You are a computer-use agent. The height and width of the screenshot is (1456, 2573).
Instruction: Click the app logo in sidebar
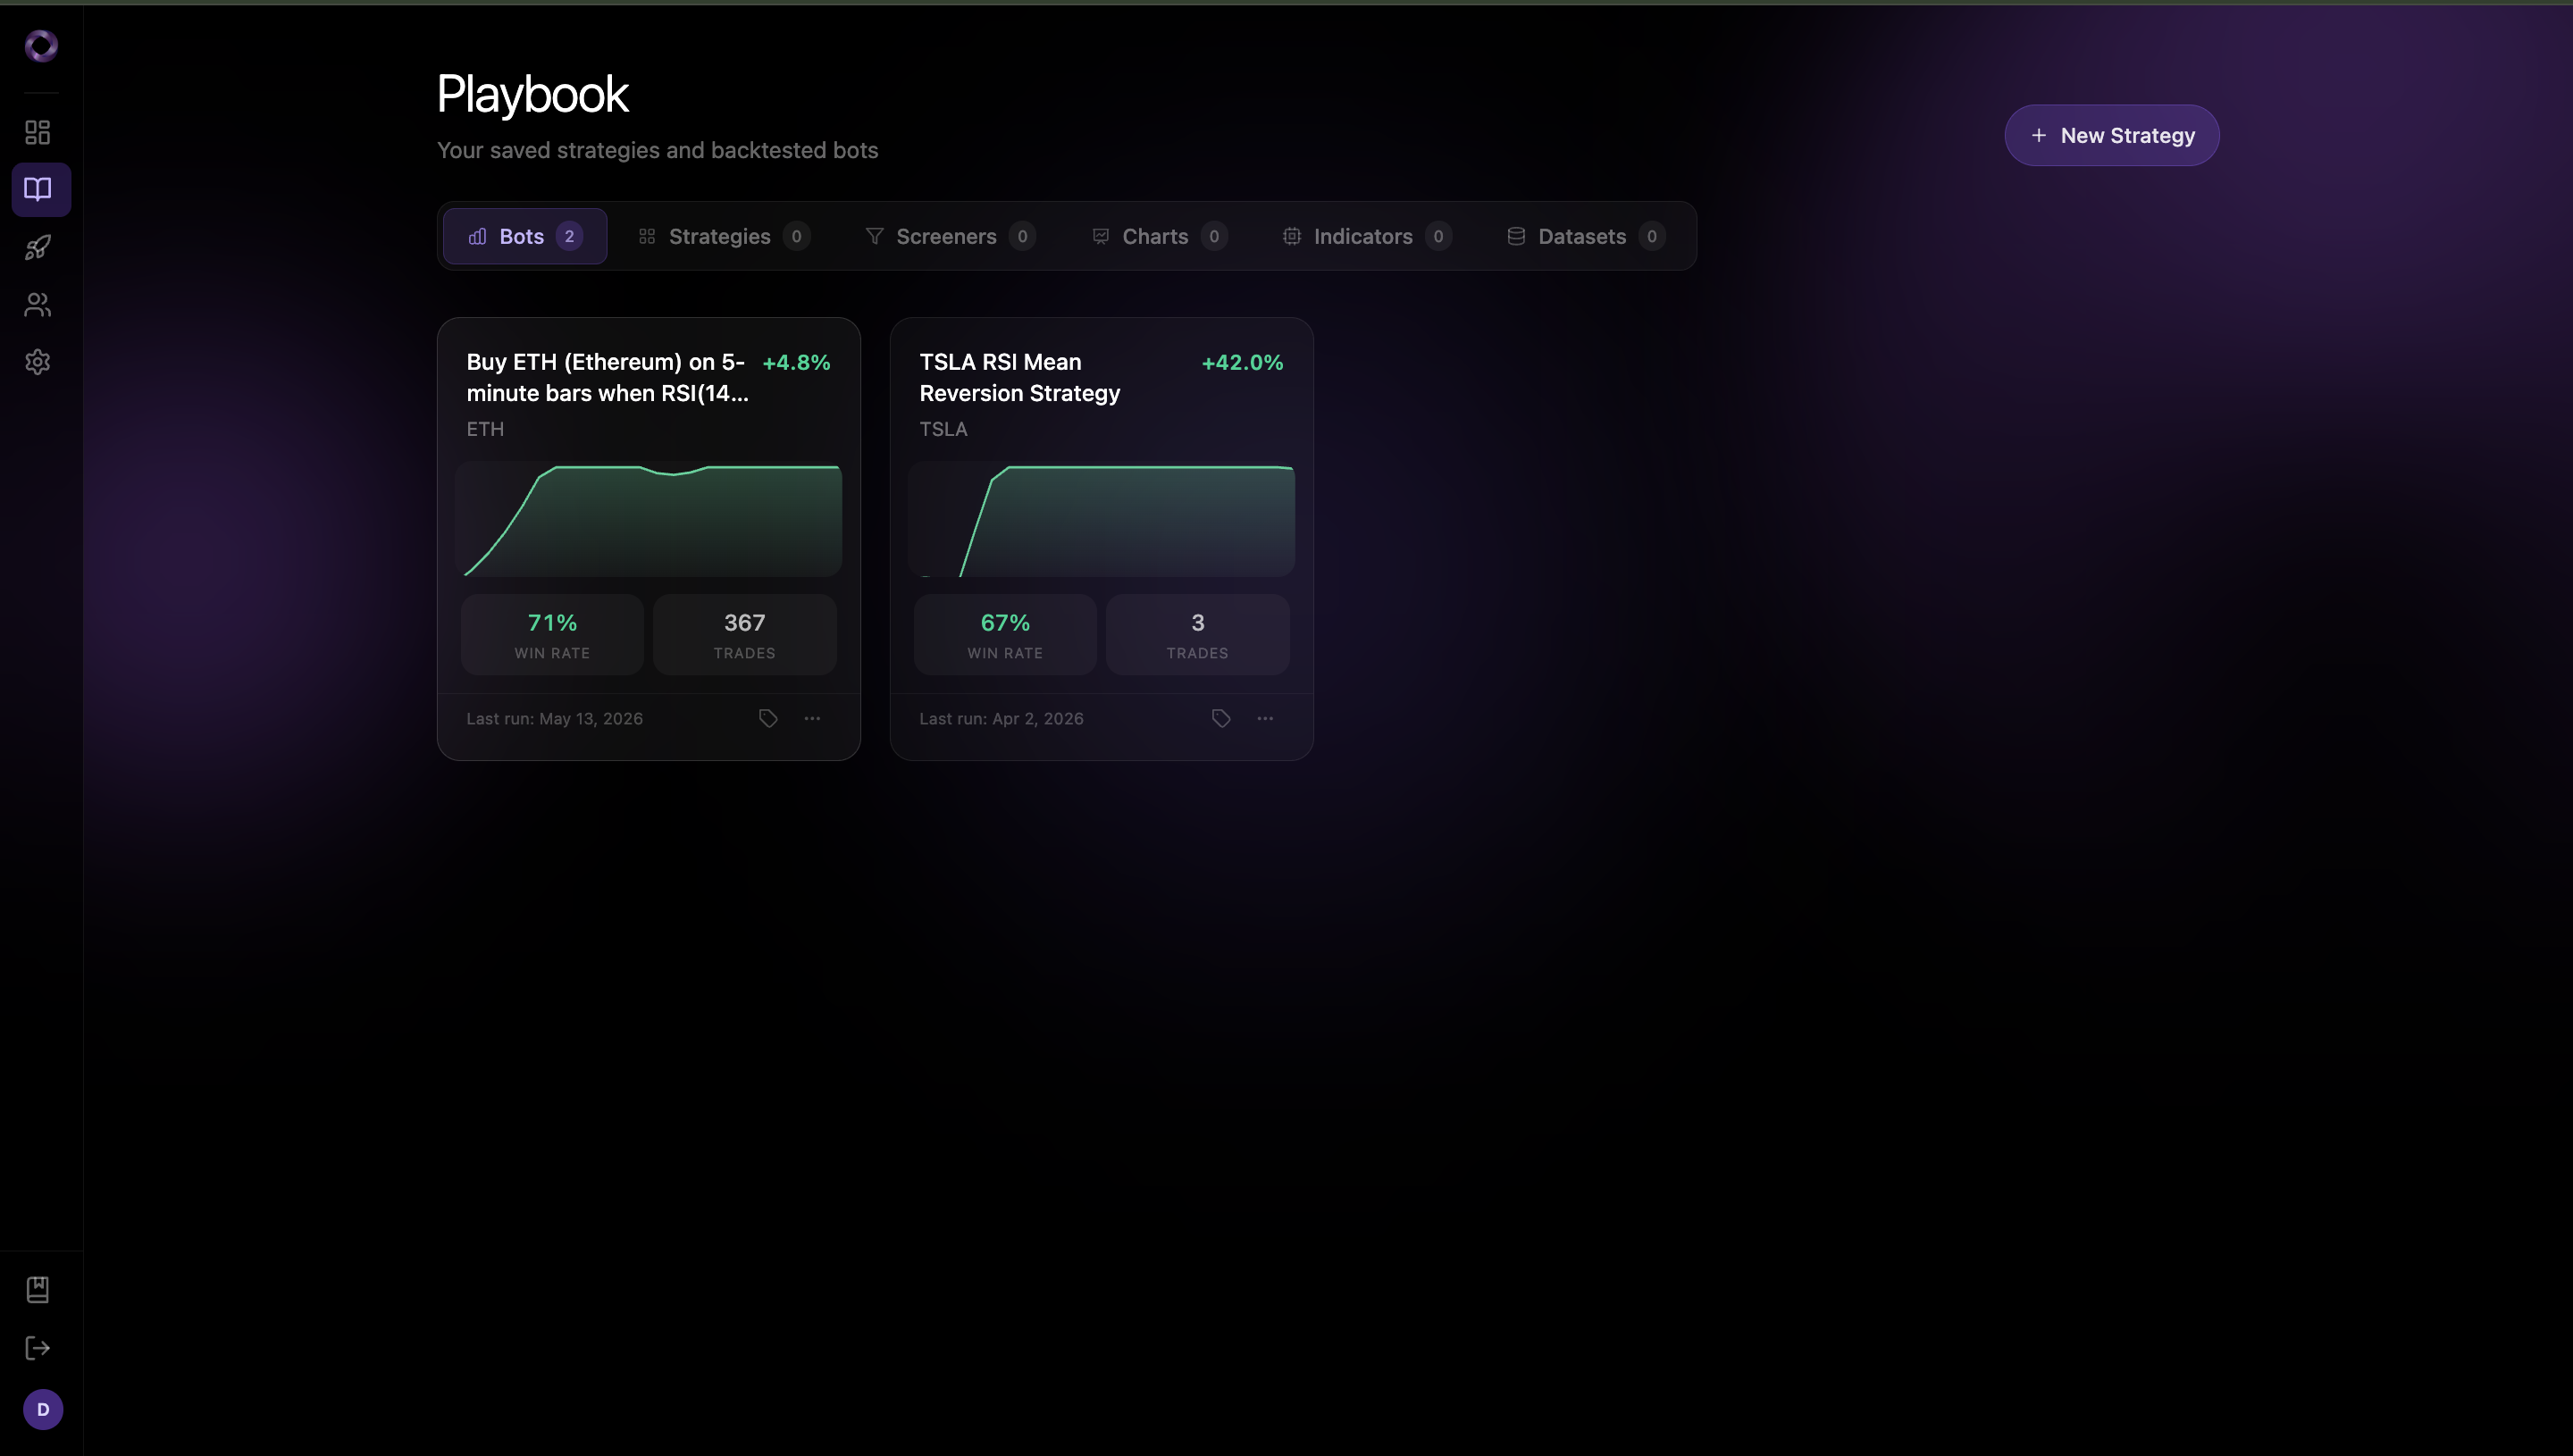pos(41,45)
